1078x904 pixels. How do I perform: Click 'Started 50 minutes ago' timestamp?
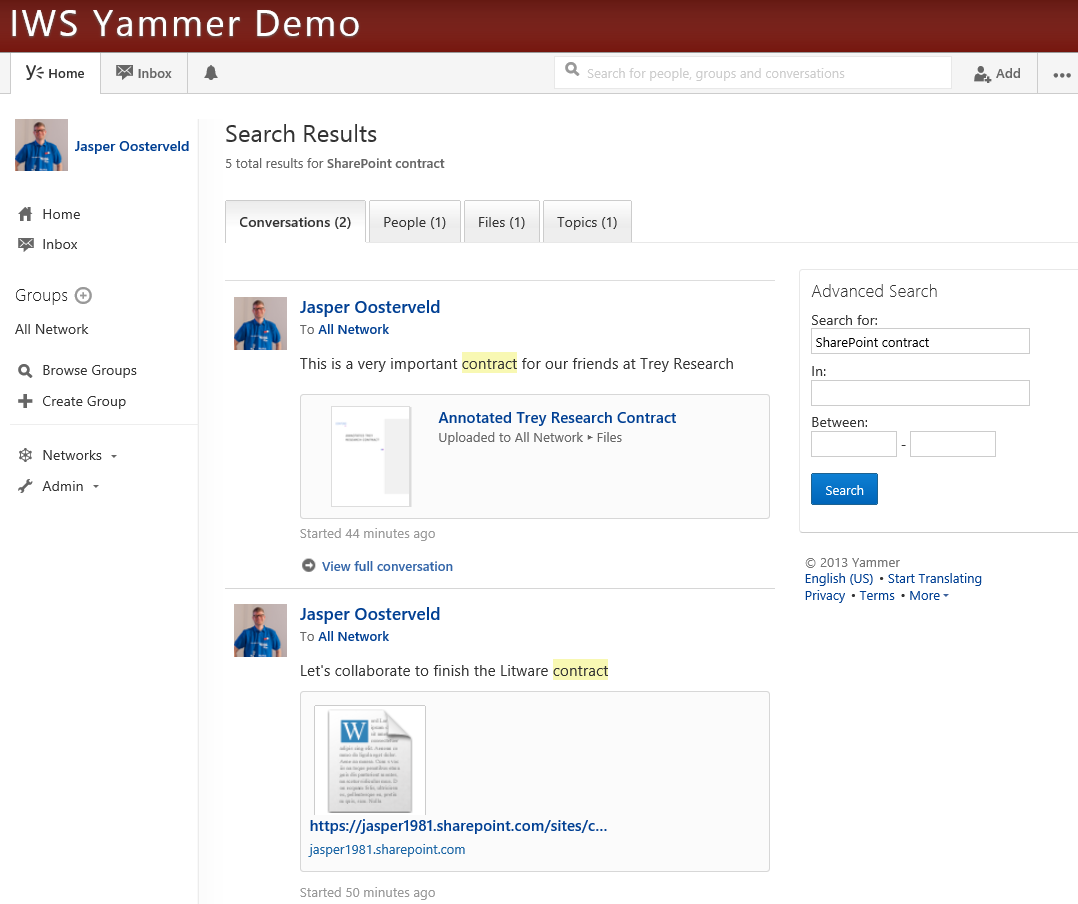[x=367, y=892]
